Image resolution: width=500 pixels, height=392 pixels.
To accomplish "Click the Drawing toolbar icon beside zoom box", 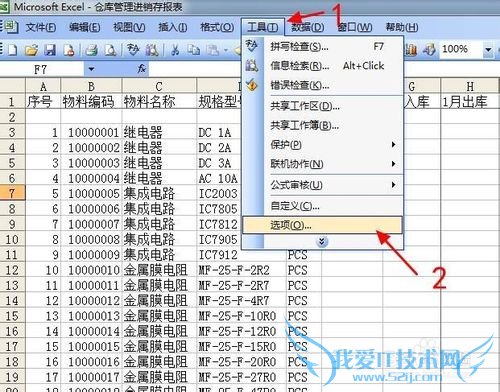I will 429,50.
